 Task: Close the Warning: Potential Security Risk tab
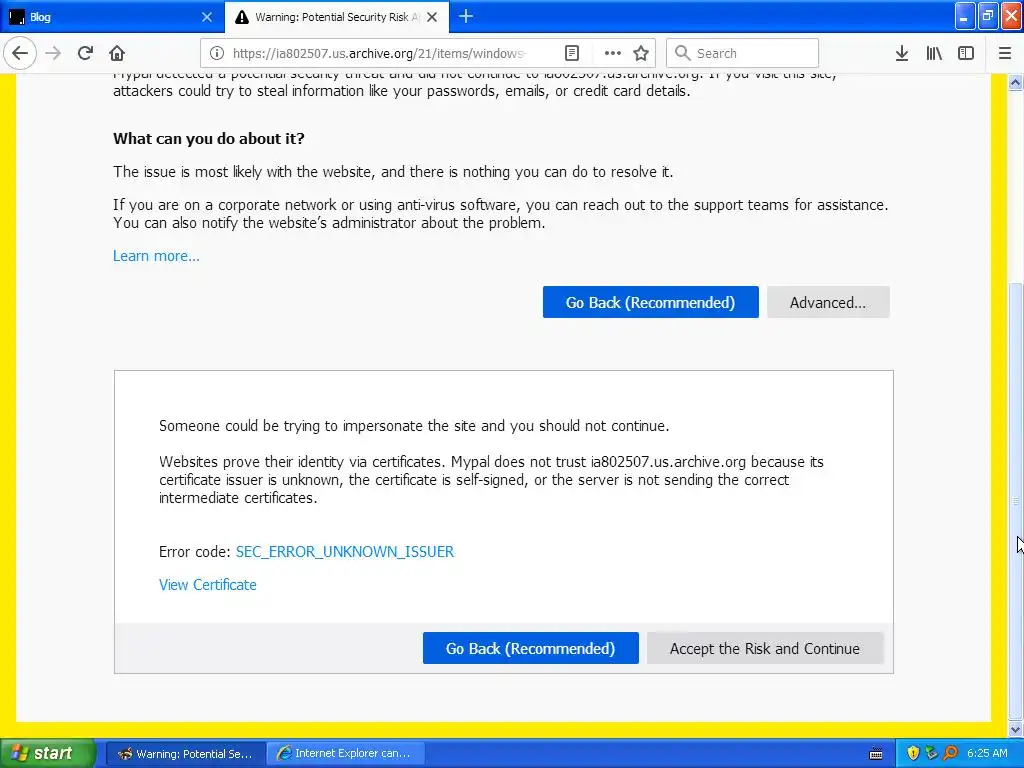click(432, 17)
